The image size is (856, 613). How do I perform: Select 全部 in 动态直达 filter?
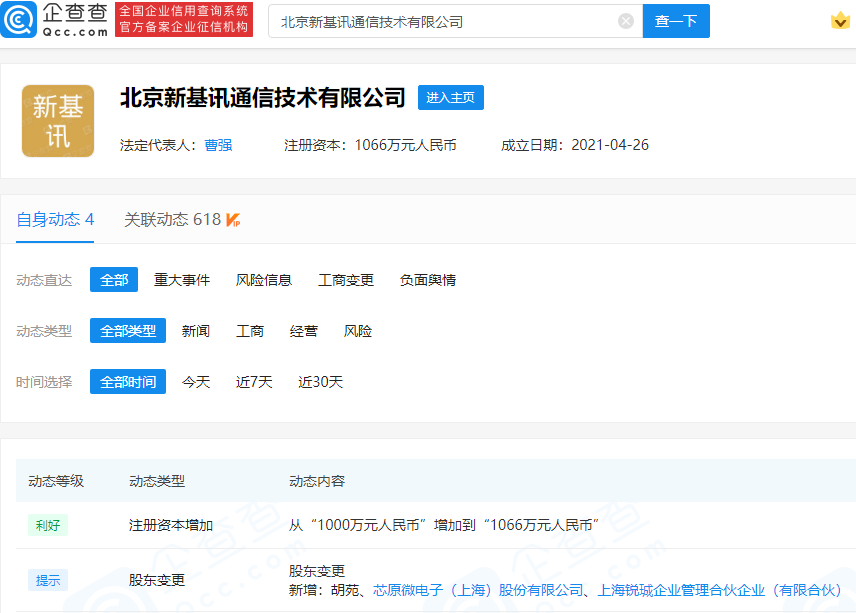(x=114, y=280)
